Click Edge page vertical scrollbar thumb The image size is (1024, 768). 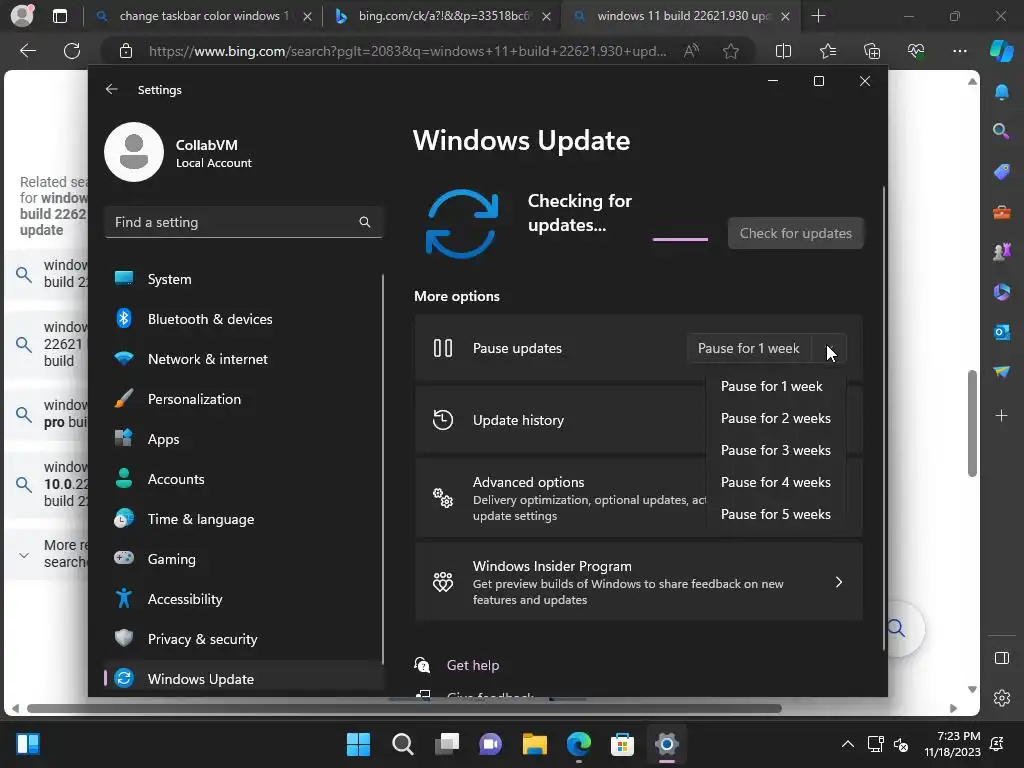click(972, 423)
